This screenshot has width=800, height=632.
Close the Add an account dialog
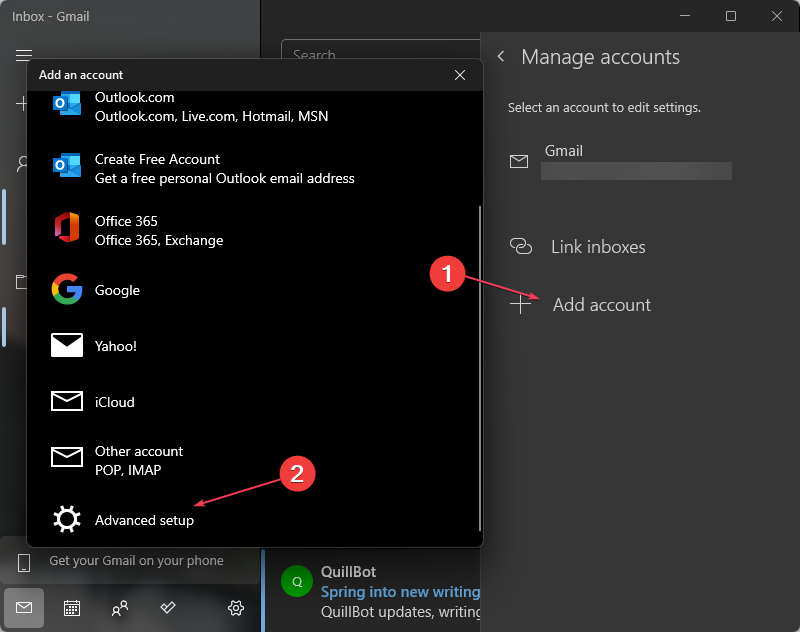(460, 75)
